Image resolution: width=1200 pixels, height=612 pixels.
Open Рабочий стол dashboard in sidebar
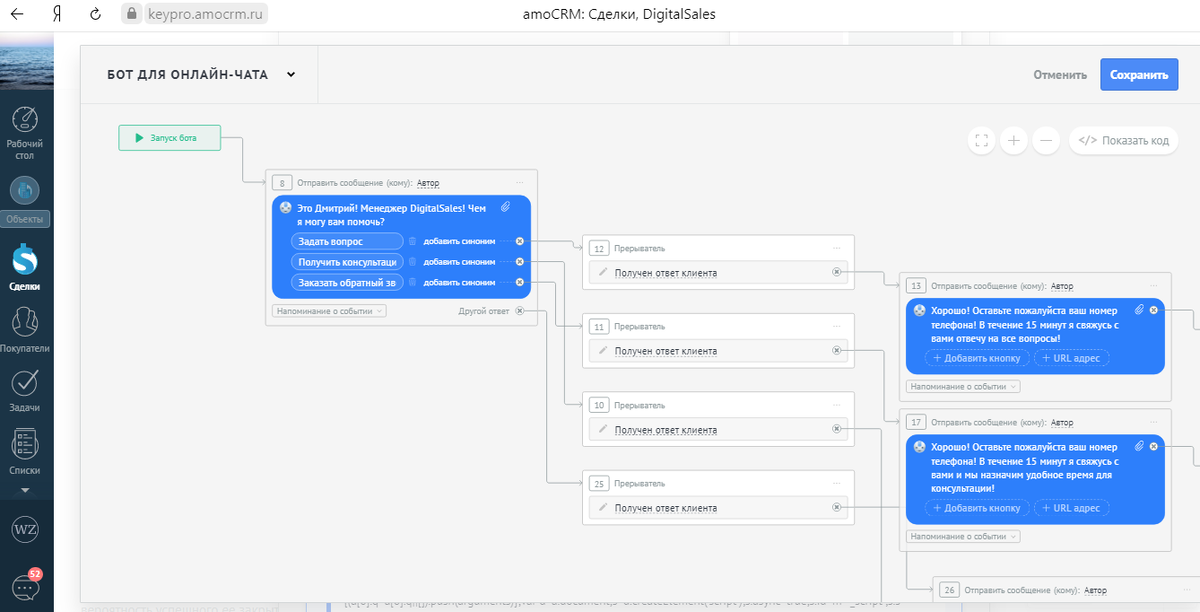pyautogui.click(x=25, y=133)
